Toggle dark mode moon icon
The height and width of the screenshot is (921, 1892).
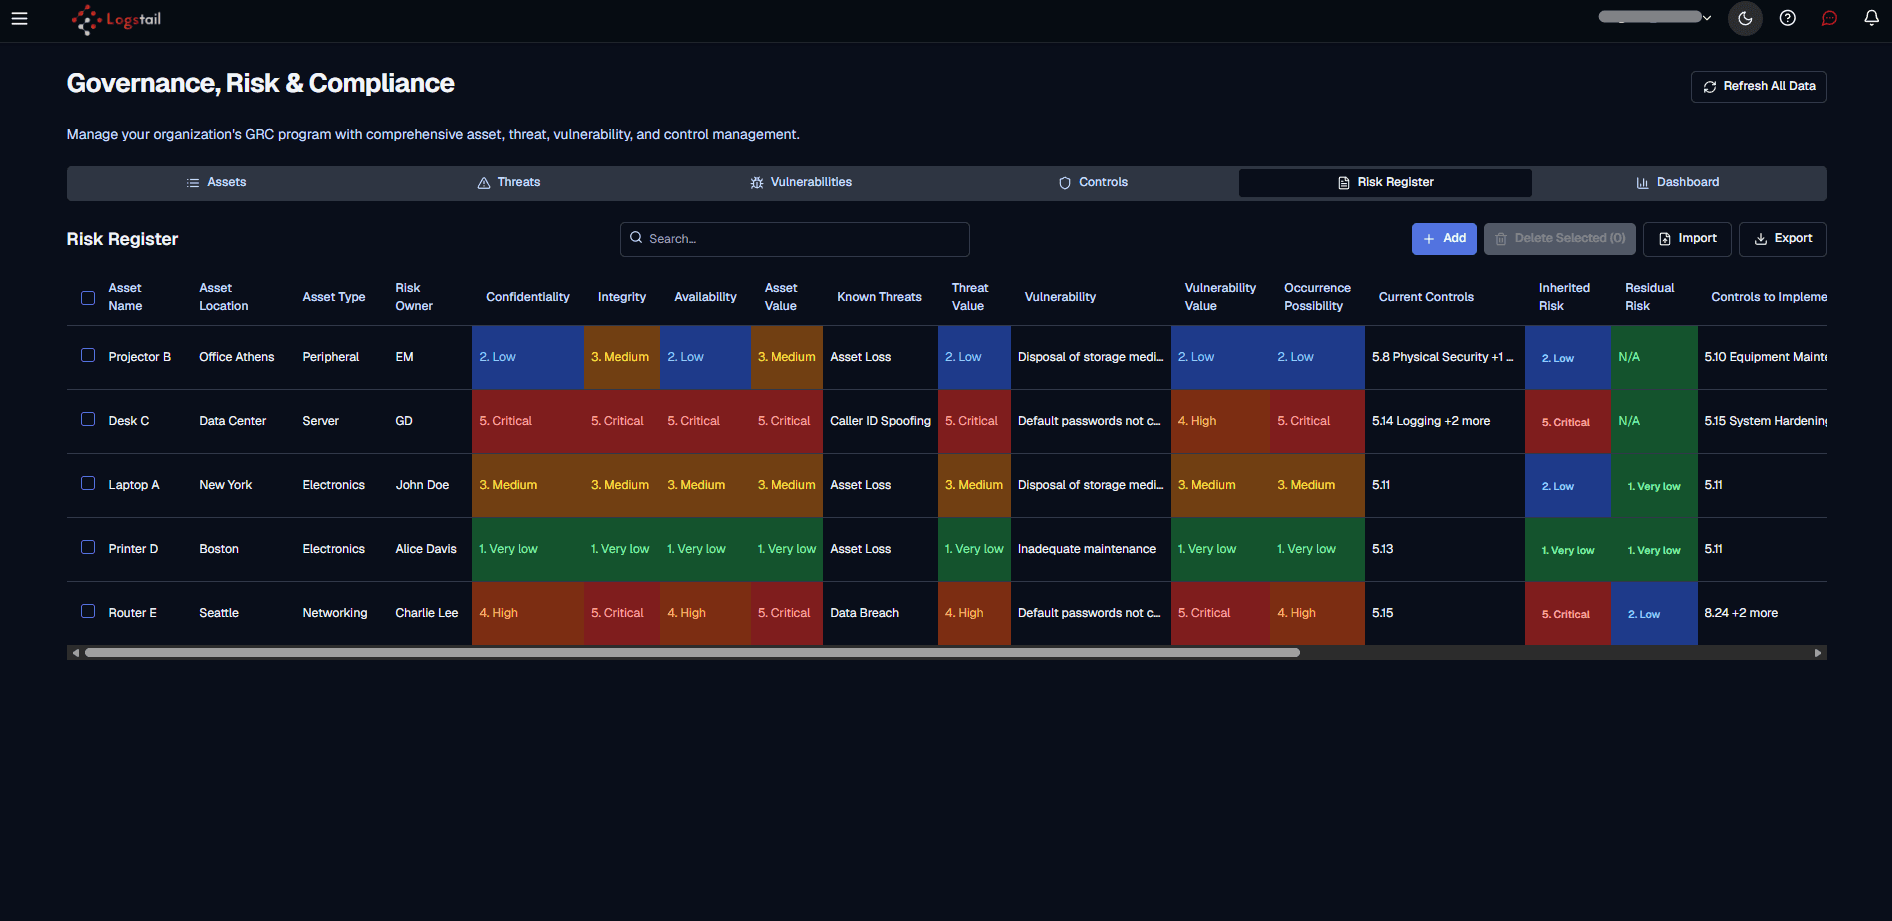(1745, 18)
